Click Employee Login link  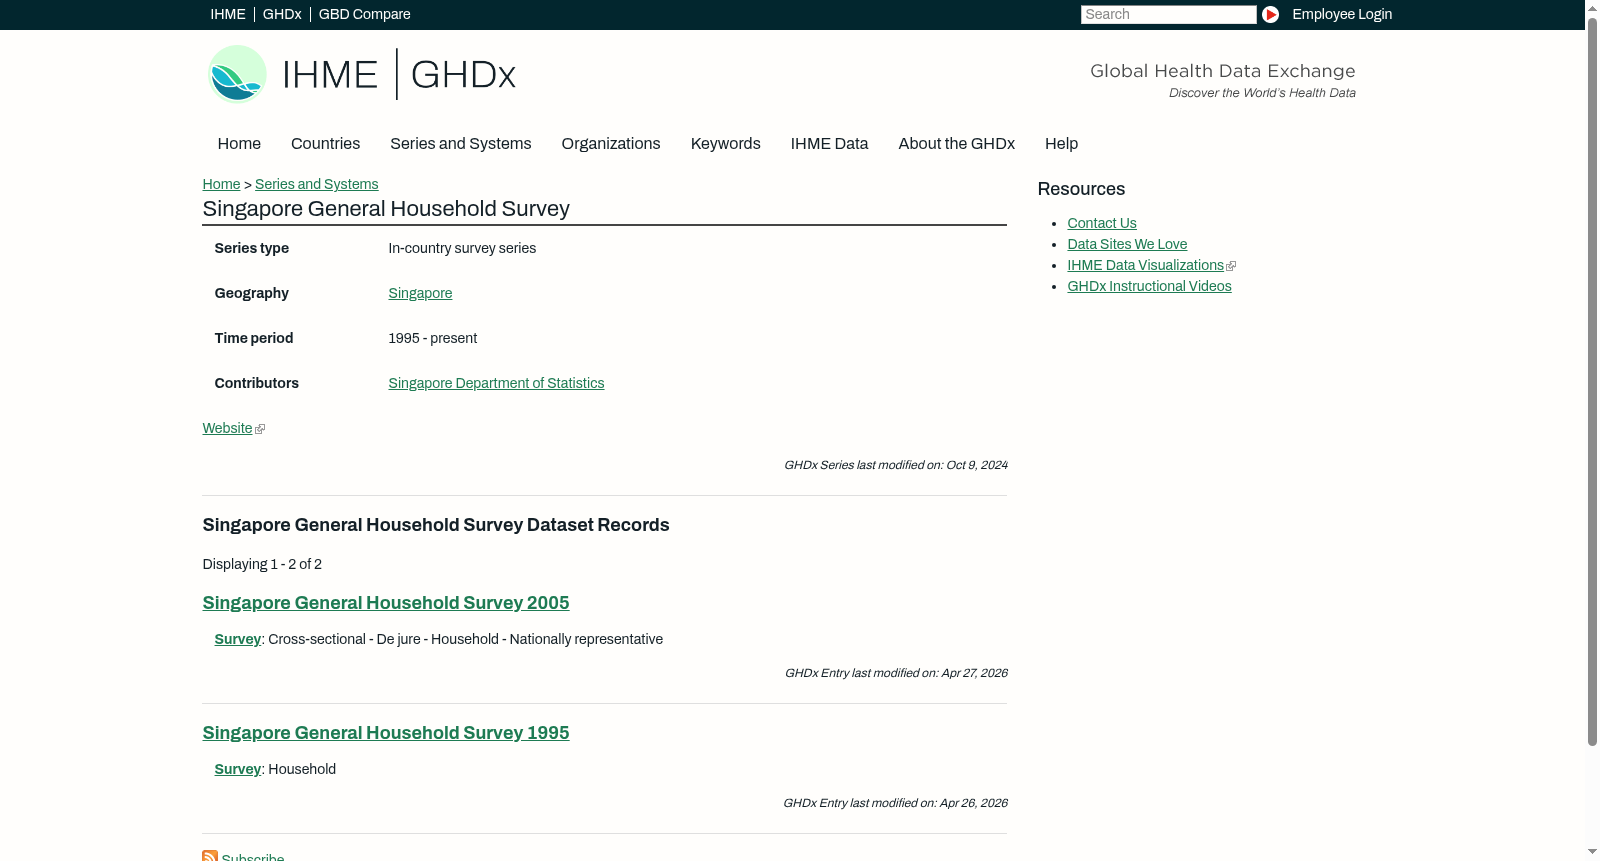click(1342, 14)
